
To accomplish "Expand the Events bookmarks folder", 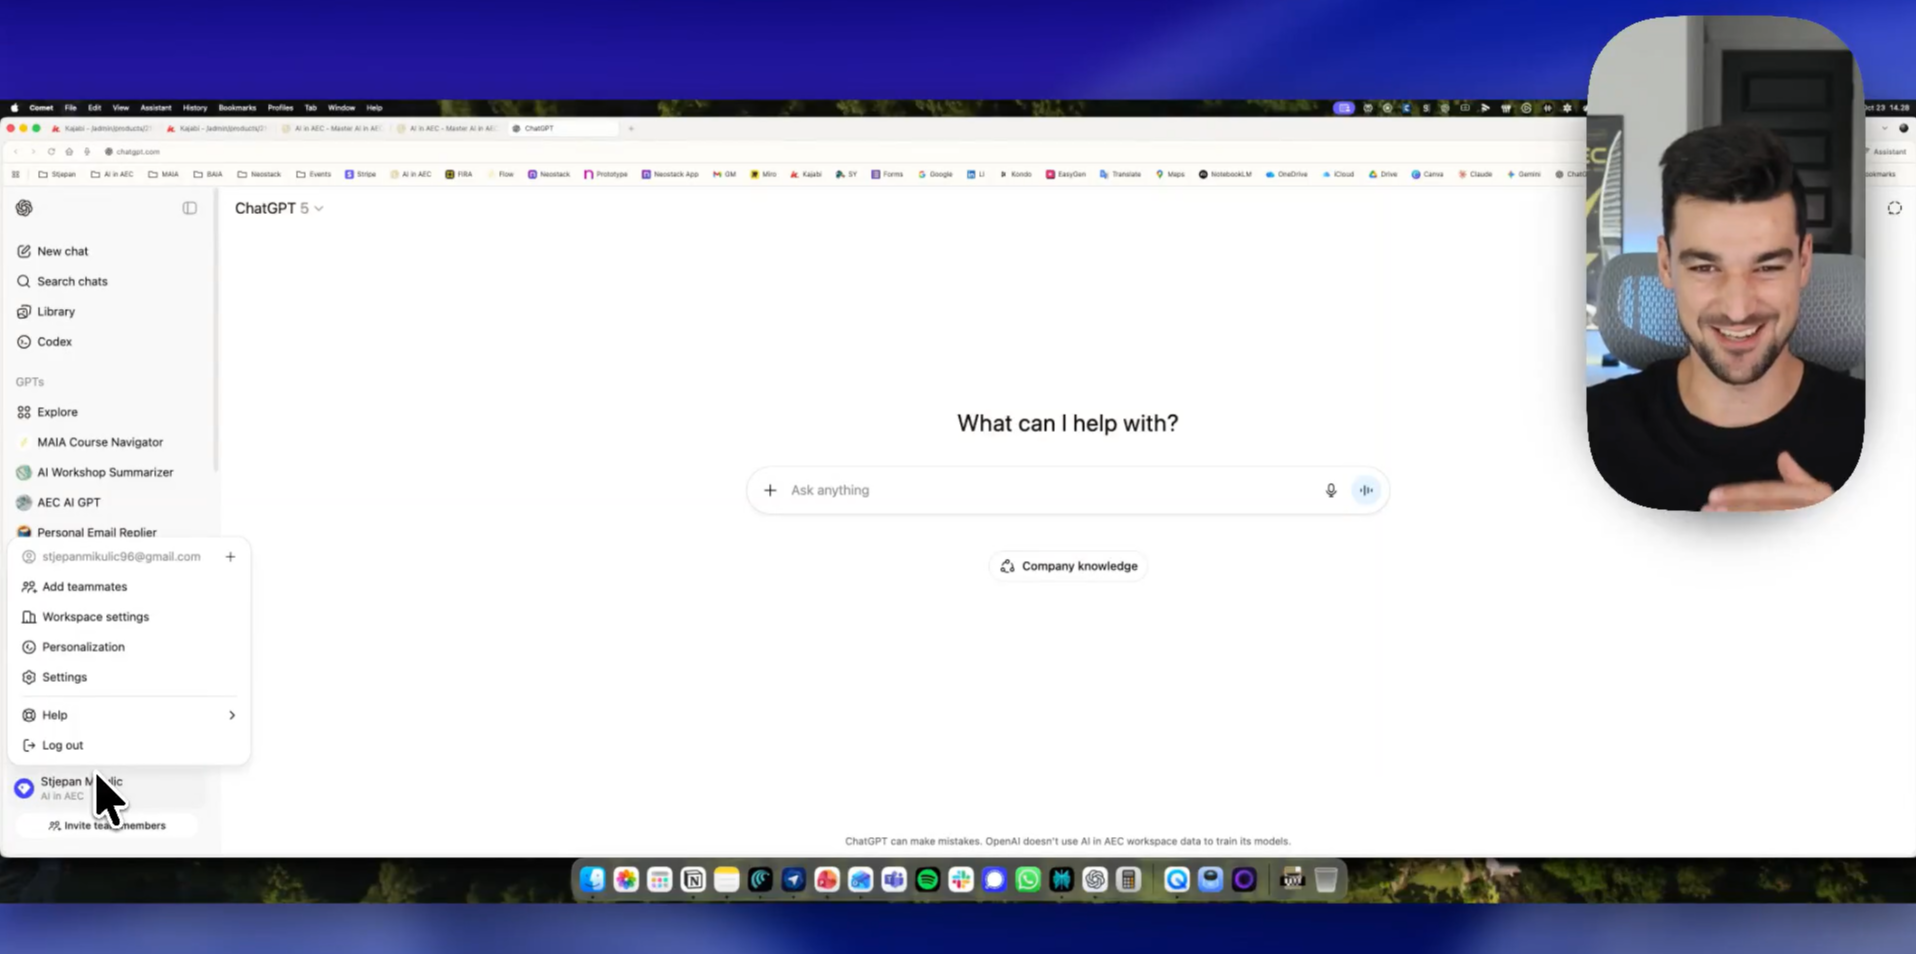I will pyautogui.click(x=313, y=174).
